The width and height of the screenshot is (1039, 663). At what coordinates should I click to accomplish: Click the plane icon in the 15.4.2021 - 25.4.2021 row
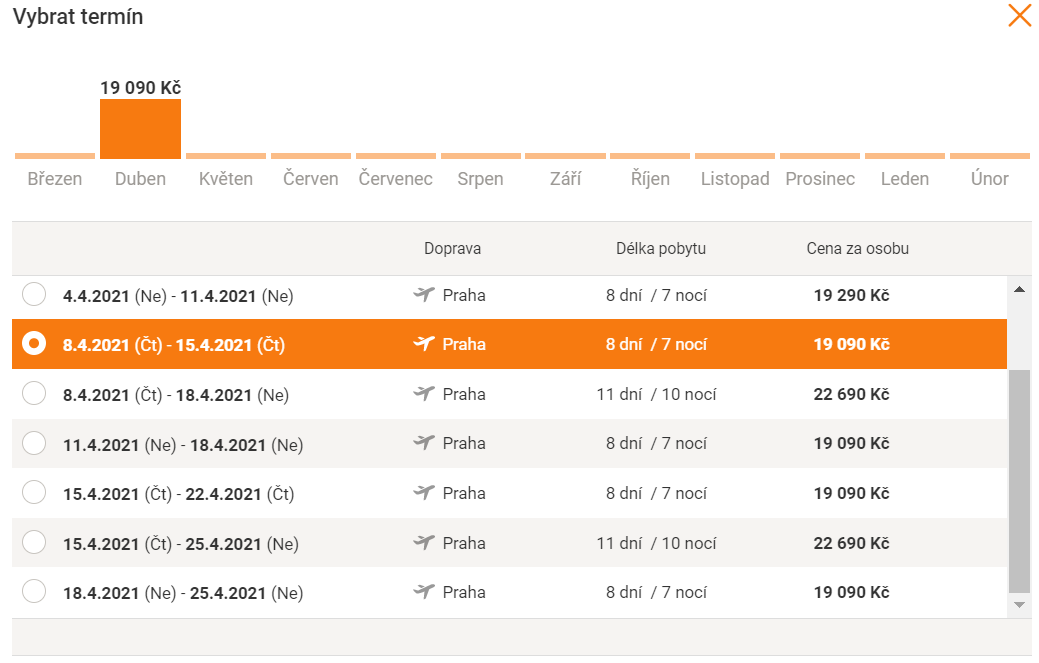[424, 542]
